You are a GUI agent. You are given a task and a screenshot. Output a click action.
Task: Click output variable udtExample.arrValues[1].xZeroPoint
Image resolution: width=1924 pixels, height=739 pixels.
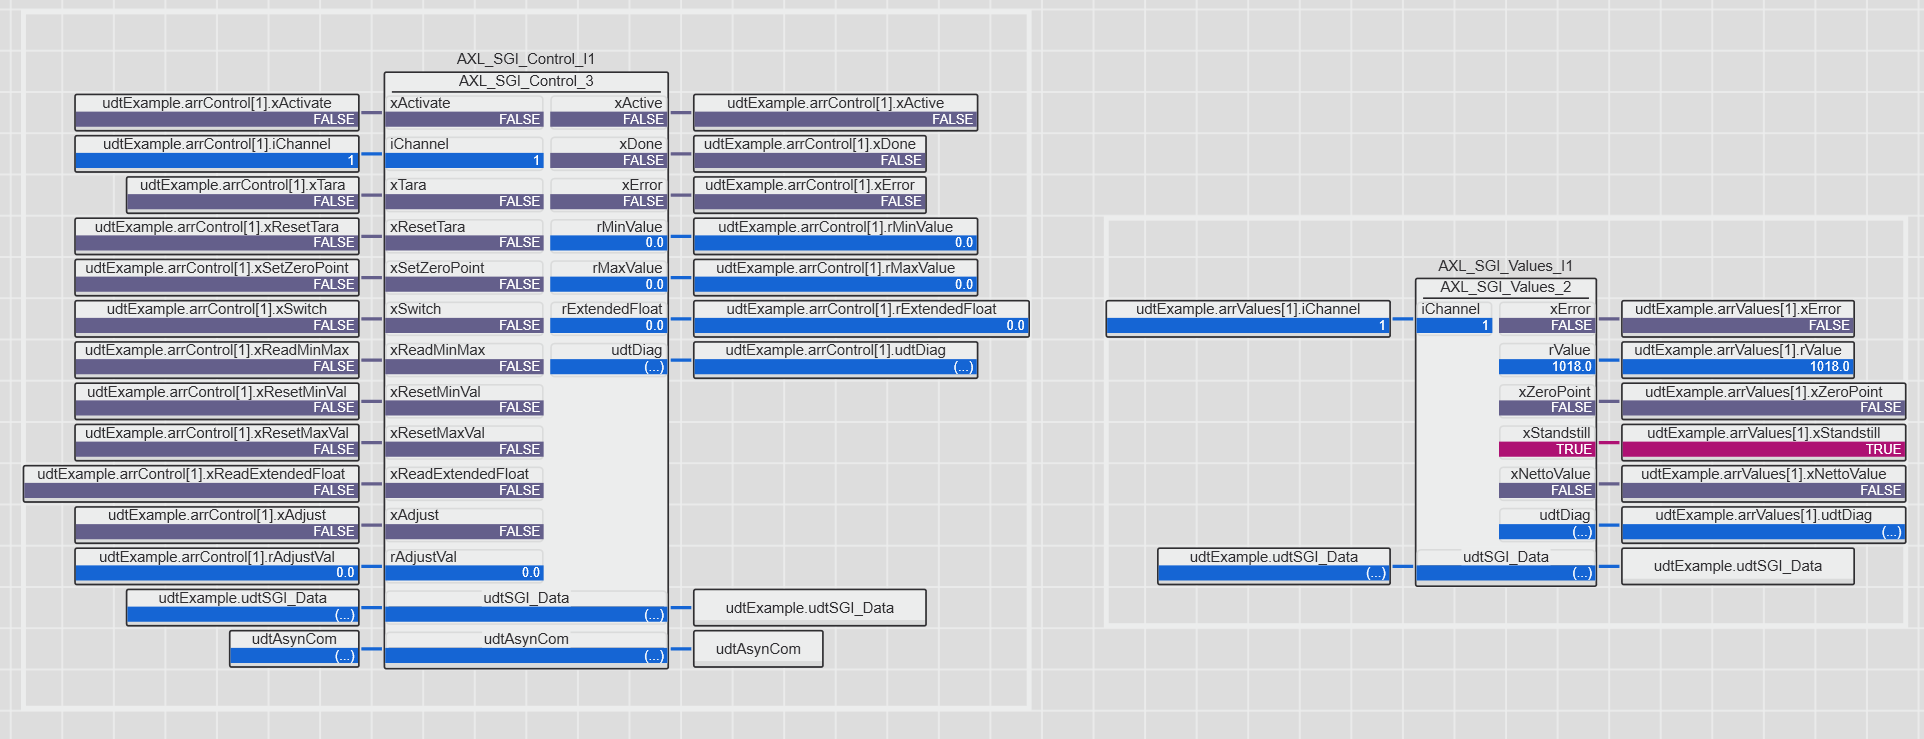(1763, 401)
